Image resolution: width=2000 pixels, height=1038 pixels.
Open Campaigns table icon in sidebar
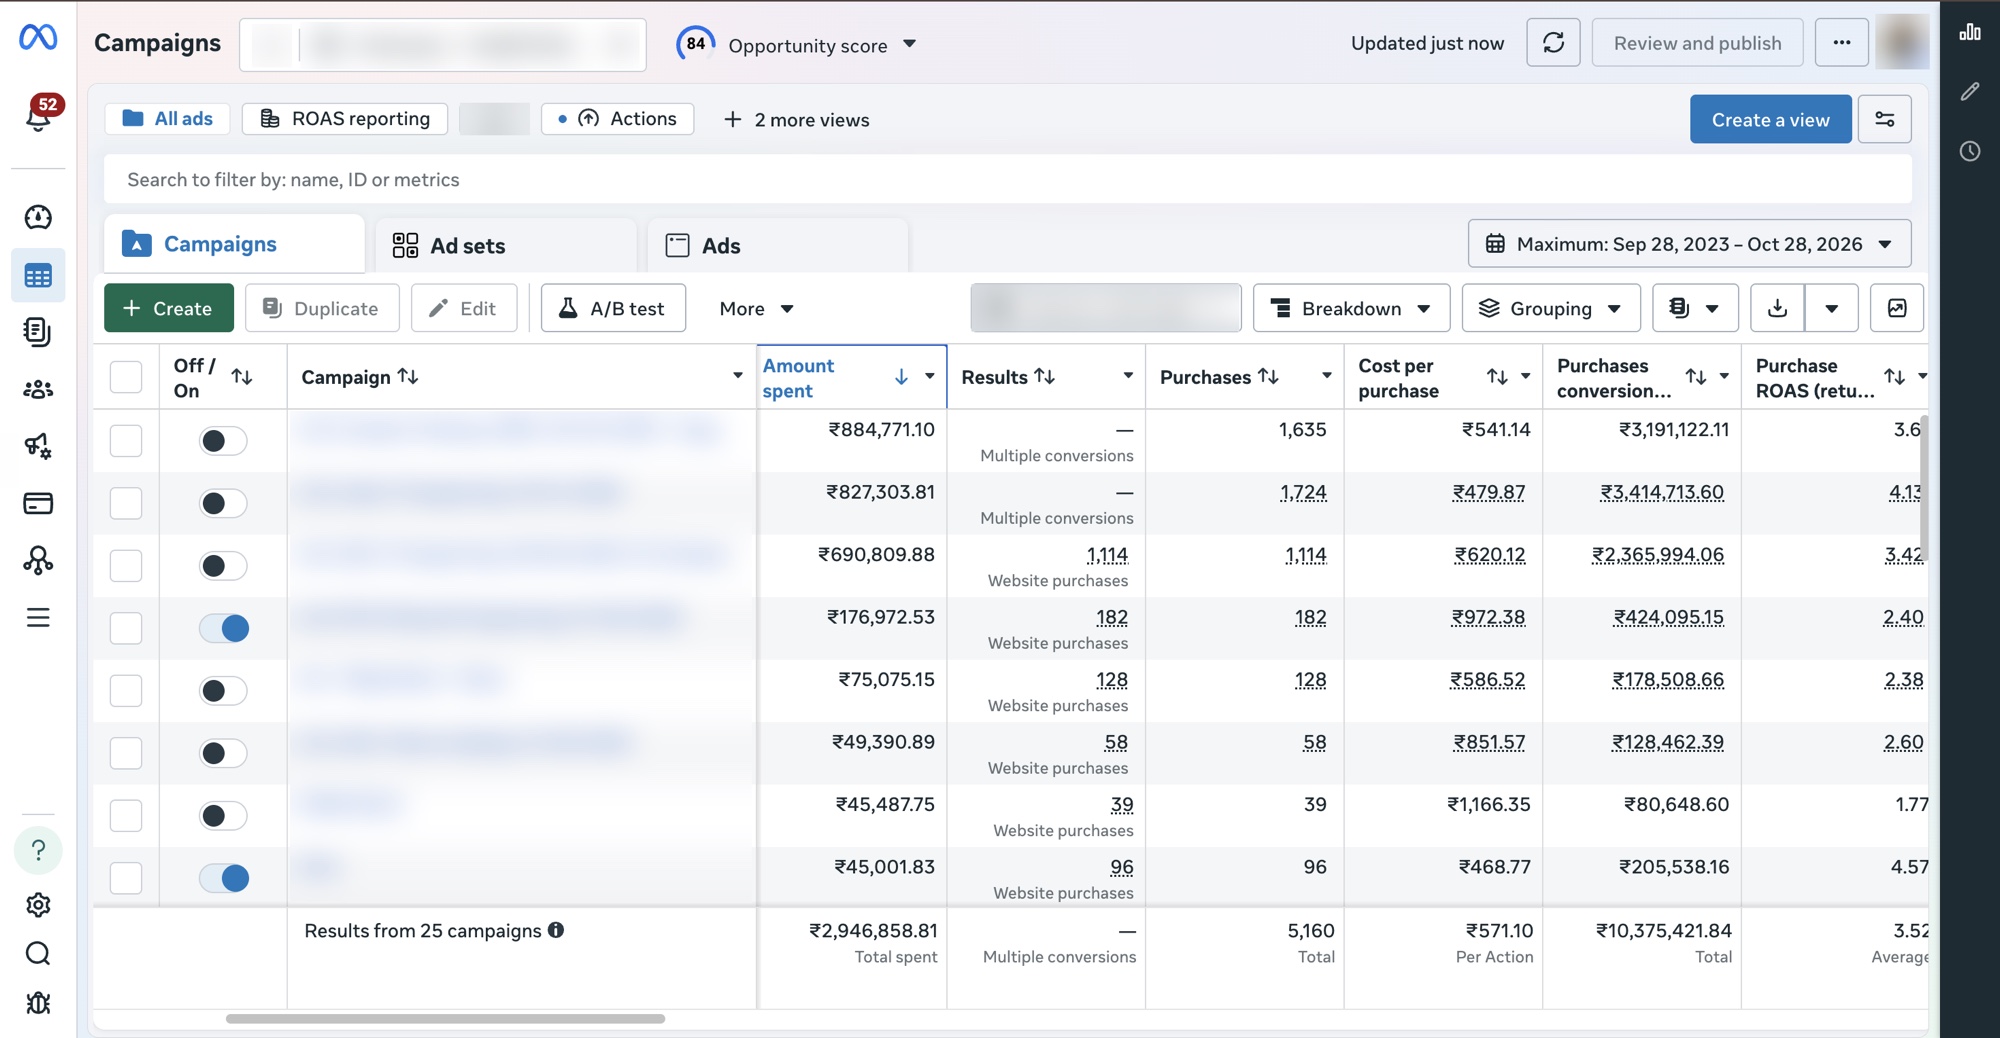pos(38,276)
